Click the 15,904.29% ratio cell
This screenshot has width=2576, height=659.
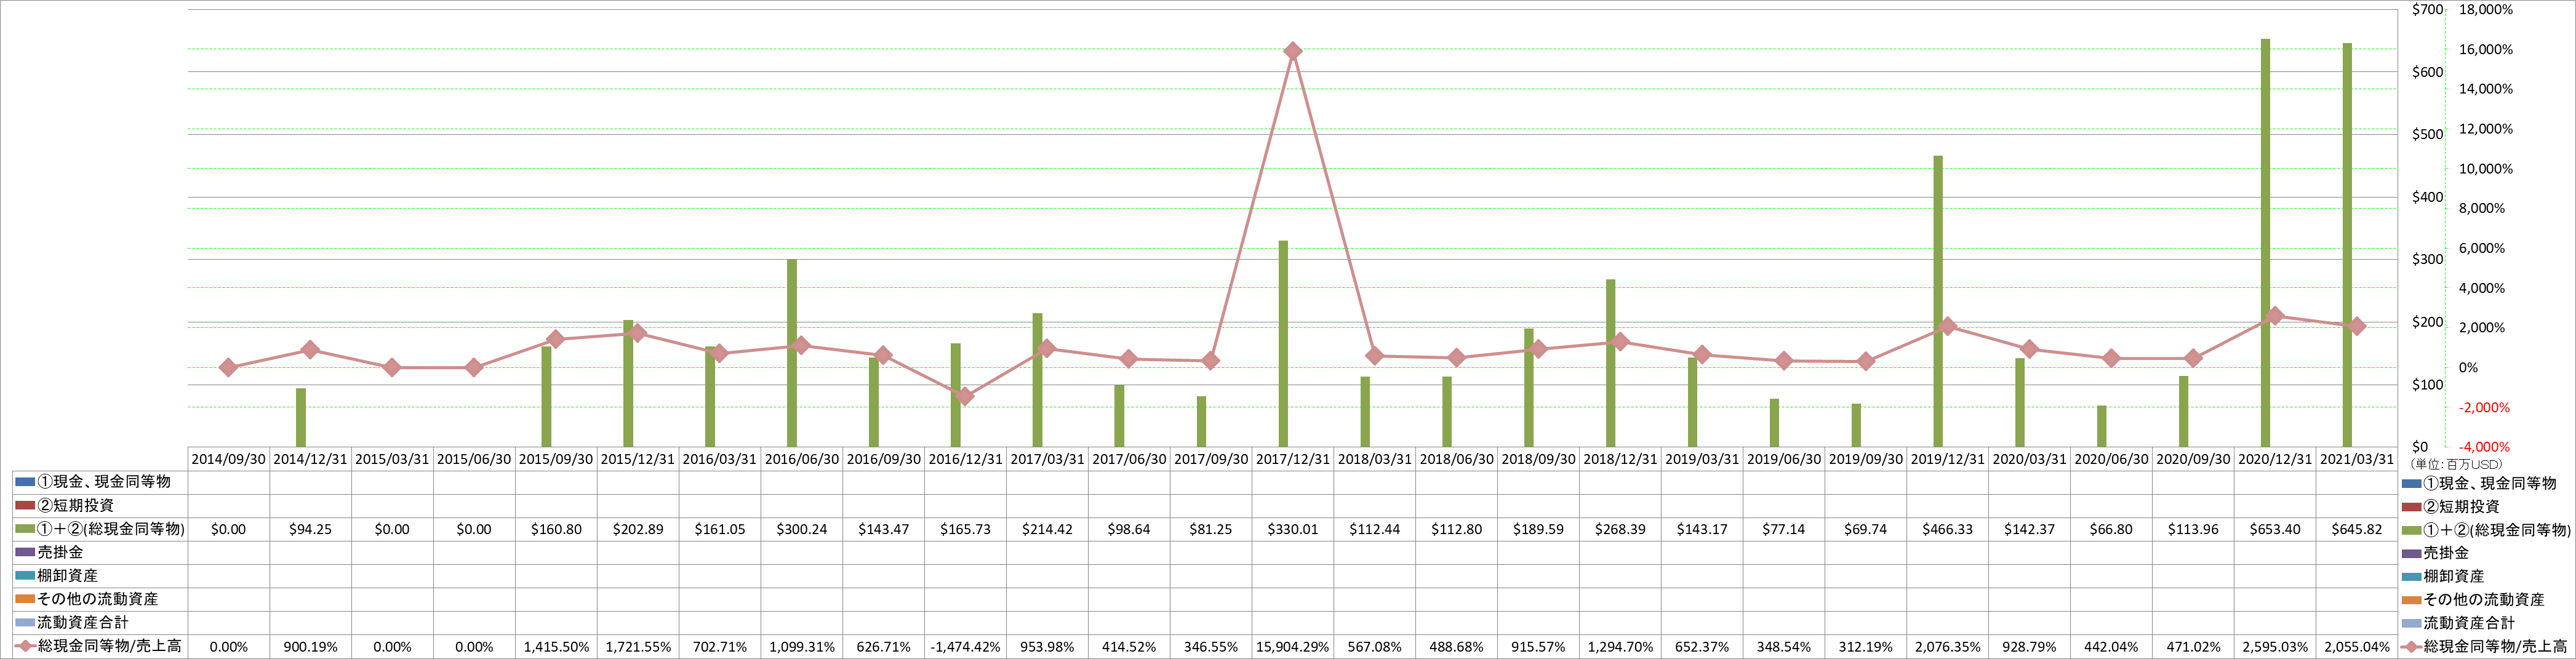click(x=1293, y=647)
